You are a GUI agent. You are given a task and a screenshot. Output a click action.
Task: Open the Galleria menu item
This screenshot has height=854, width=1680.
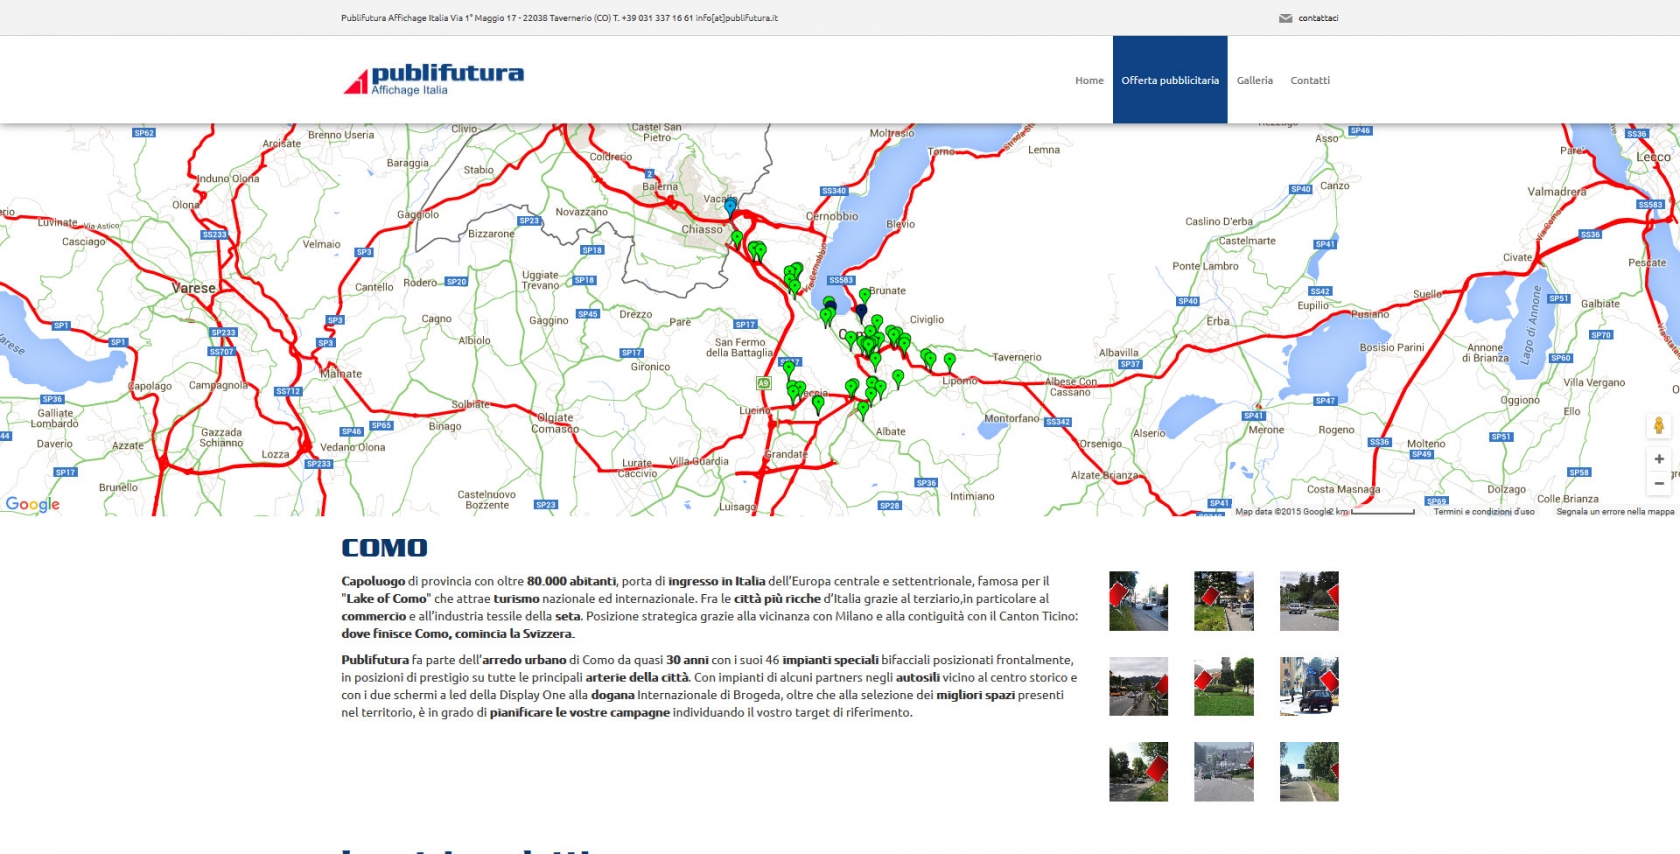coord(1254,80)
